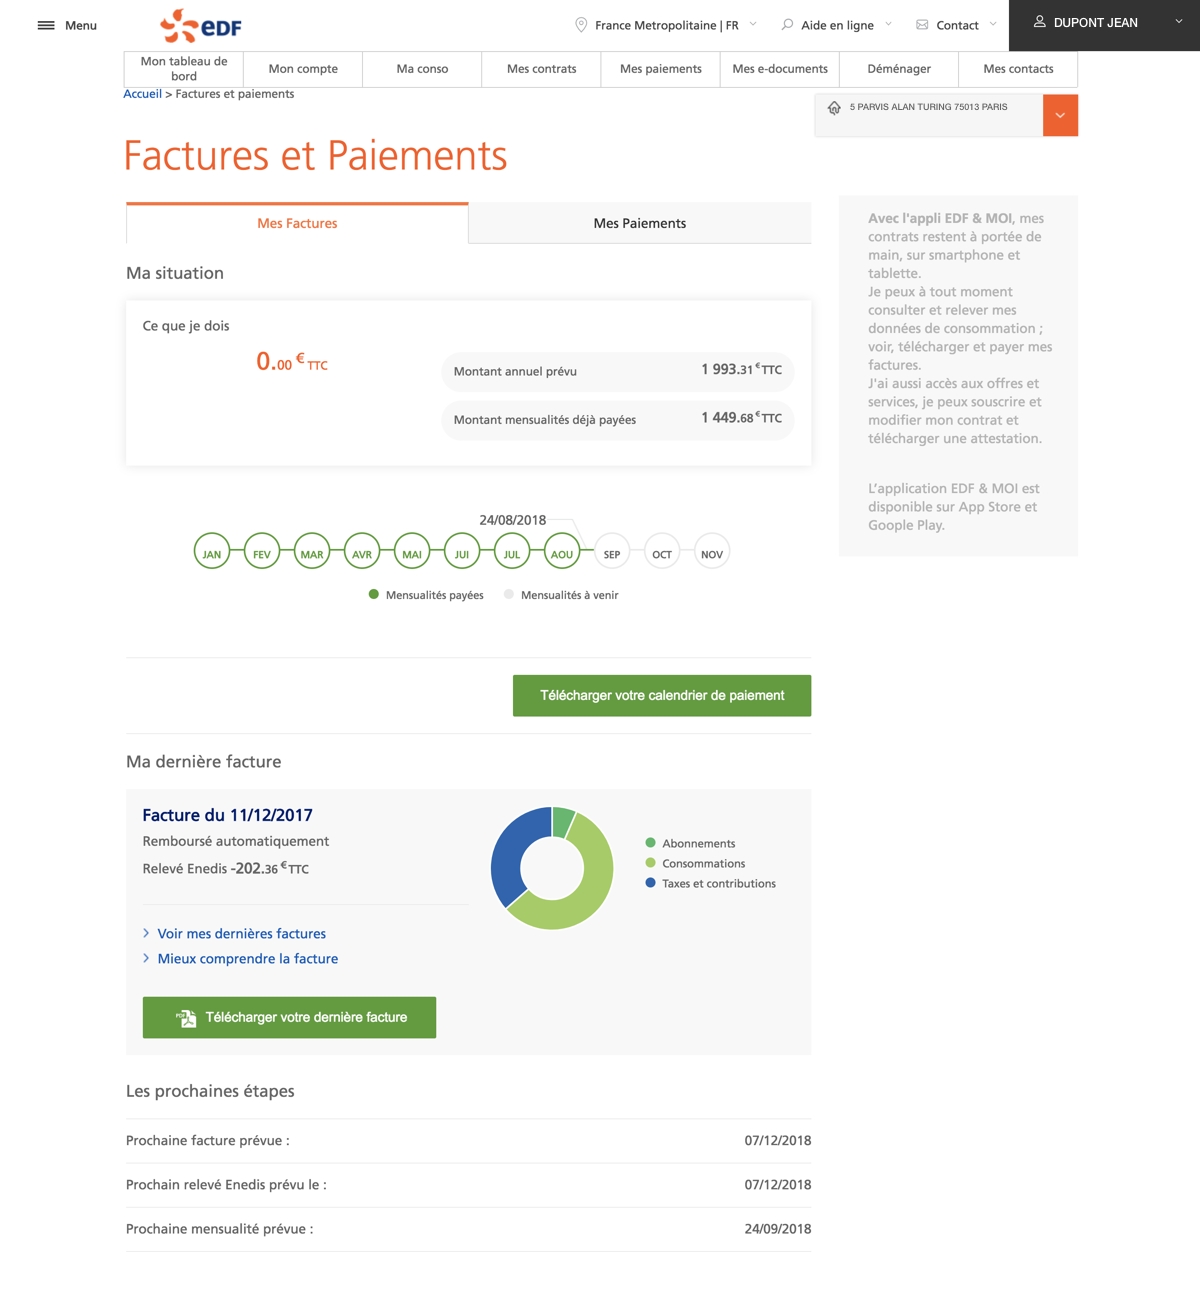
Task: Click the EDF logo
Action: pyautogui.click(x=201, y=26)
